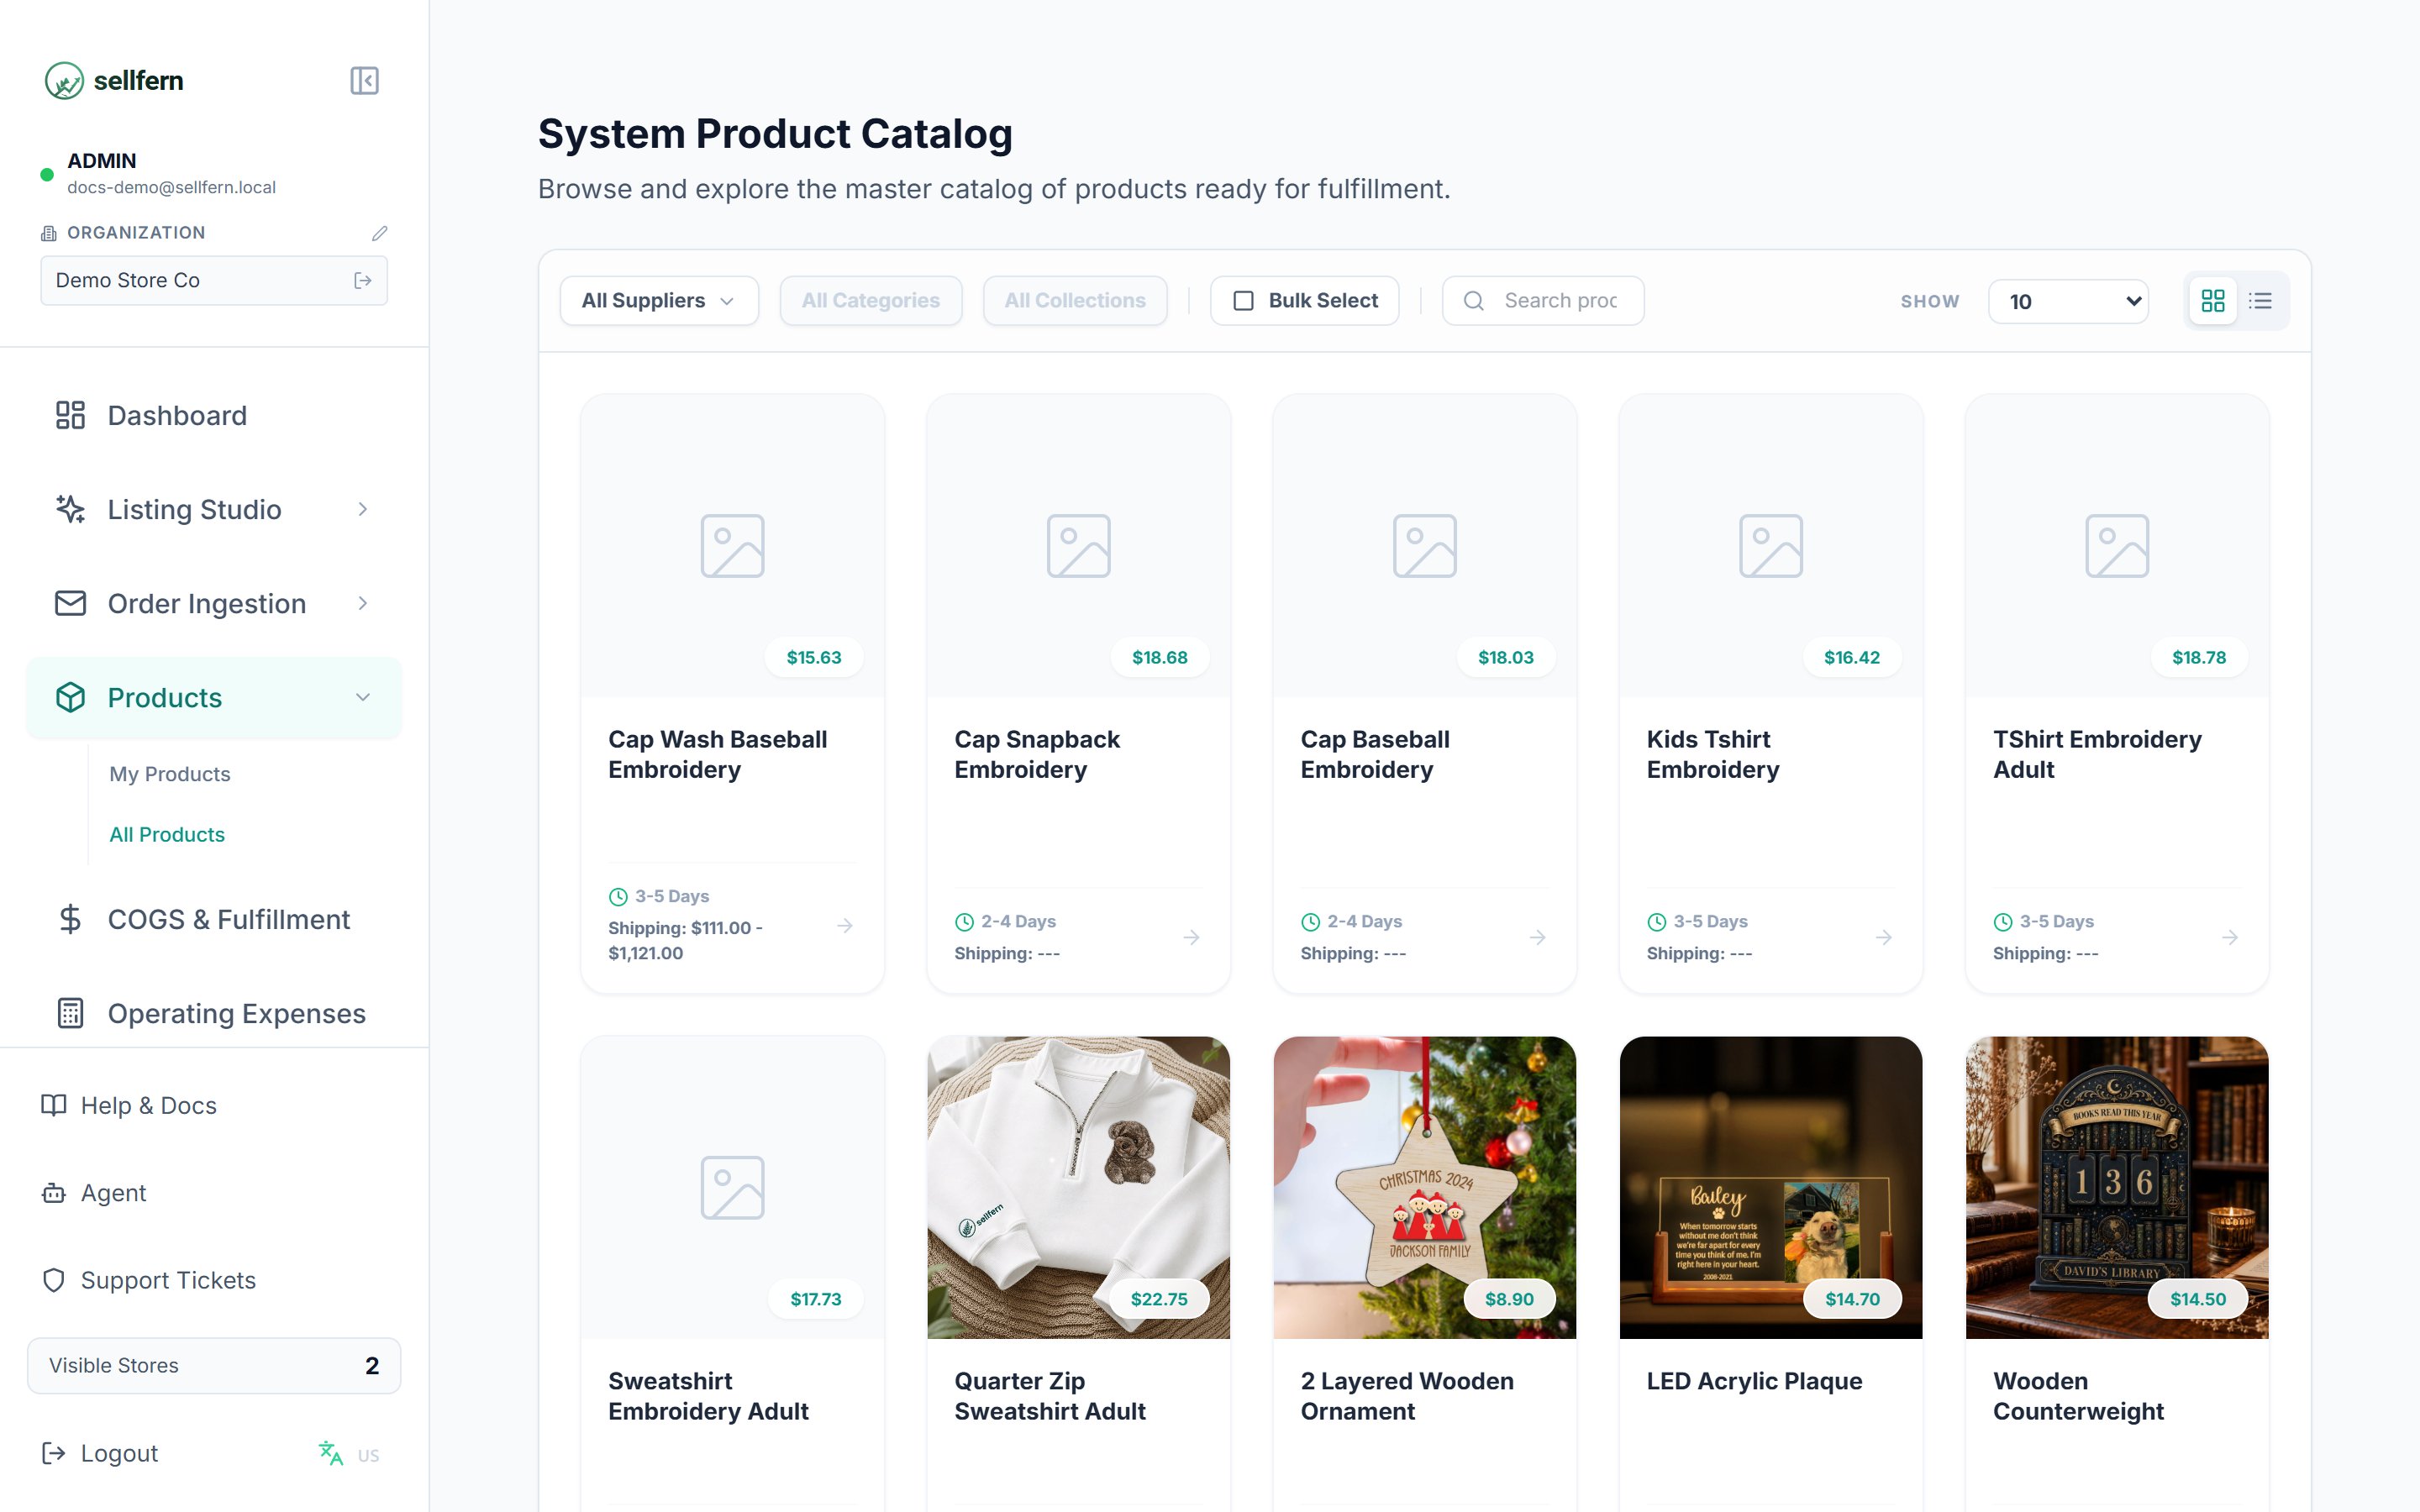
Task: Click the Listing Studio sparkle icon
Action: pyautogui.click(x=70, y=509)
